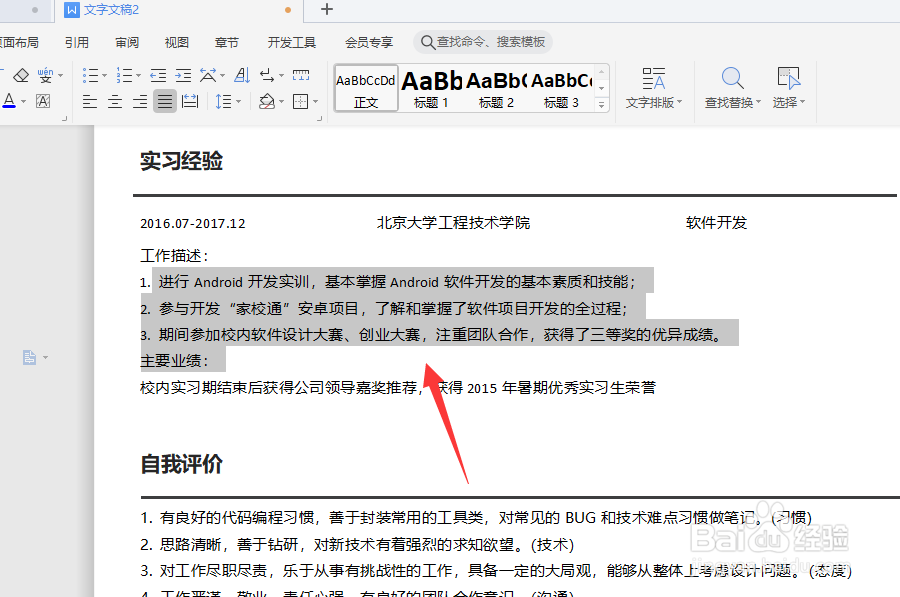Expand the borders dropdown arrow
Image resolution: width=900 pixels, height=597 pixels.
click(315, 102)
